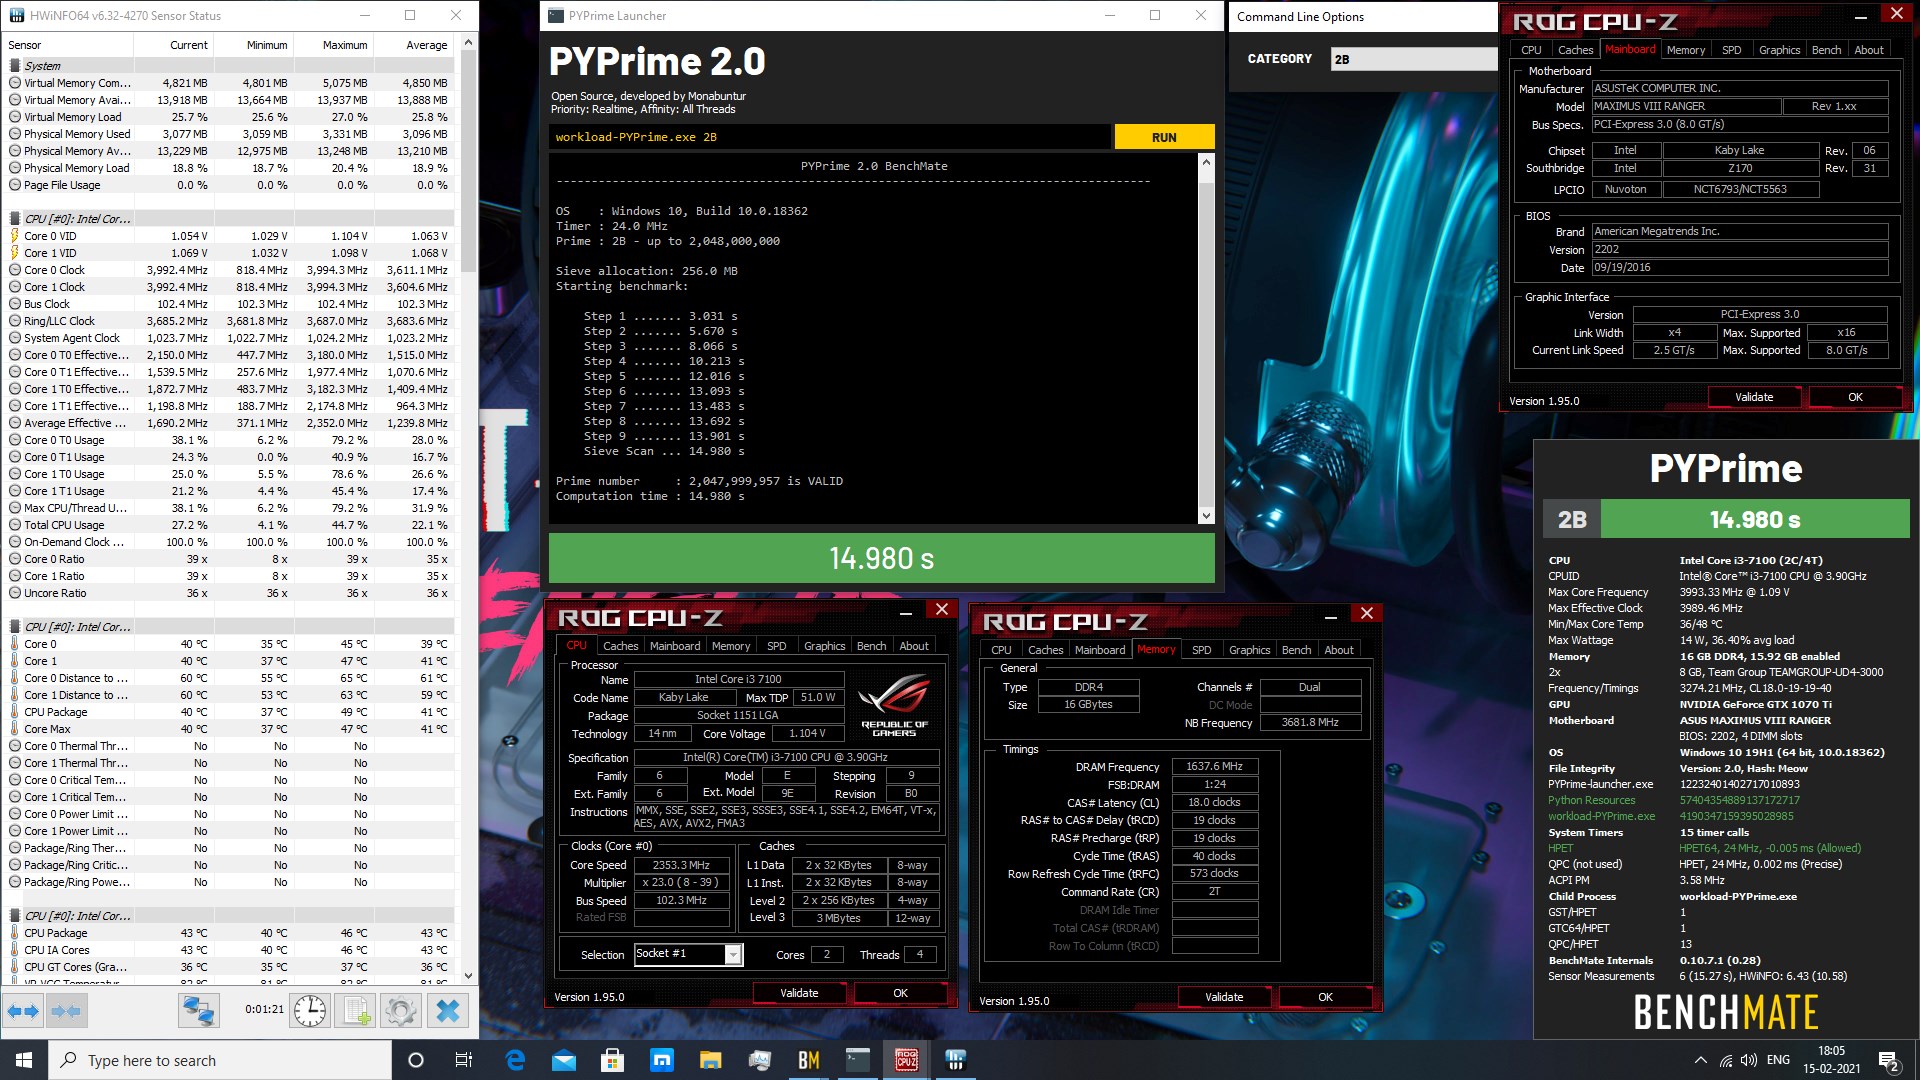Switch to the terminal window taskbar icon
The image size is (1920, 1080).
click(x=857, y=1060)
